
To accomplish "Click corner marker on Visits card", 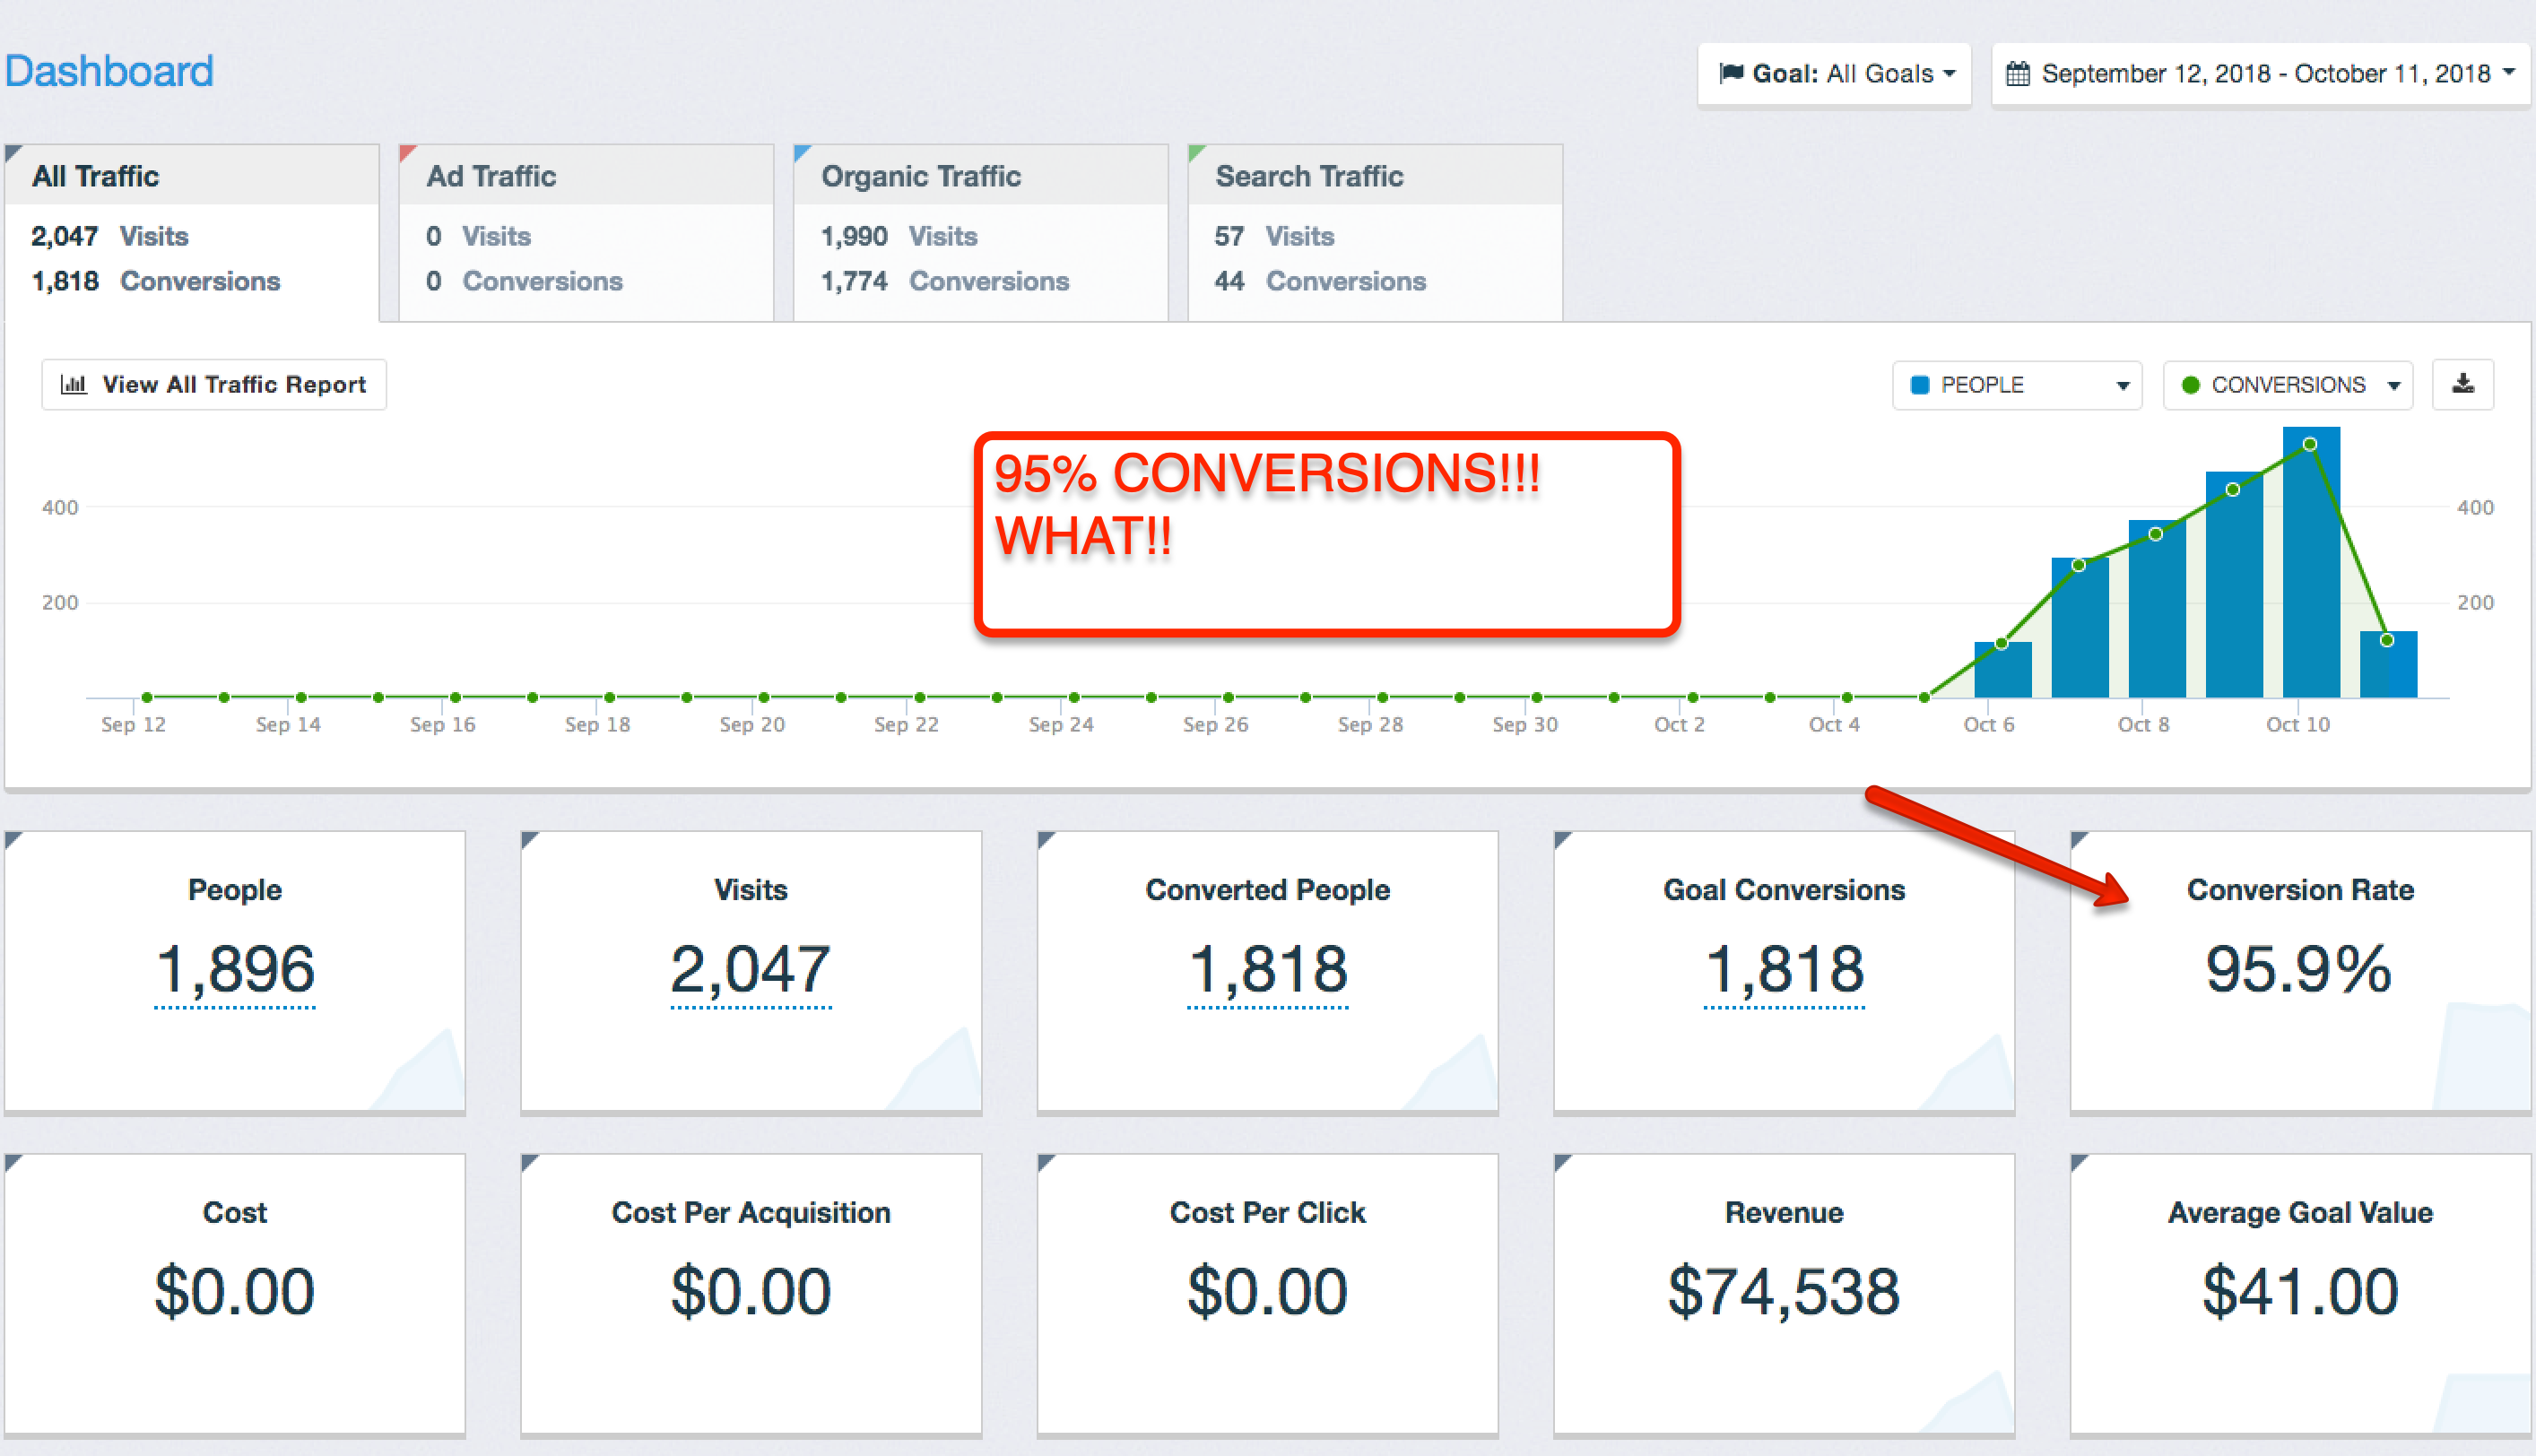I will tap(529, 839).
